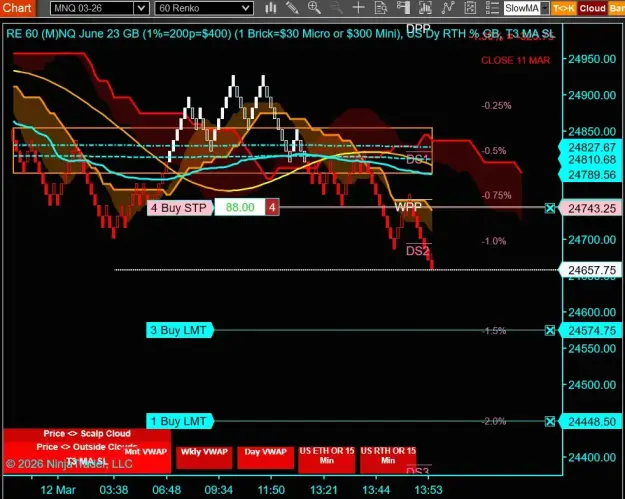Click the 24657.75 current price marker

tap(592, 270)
